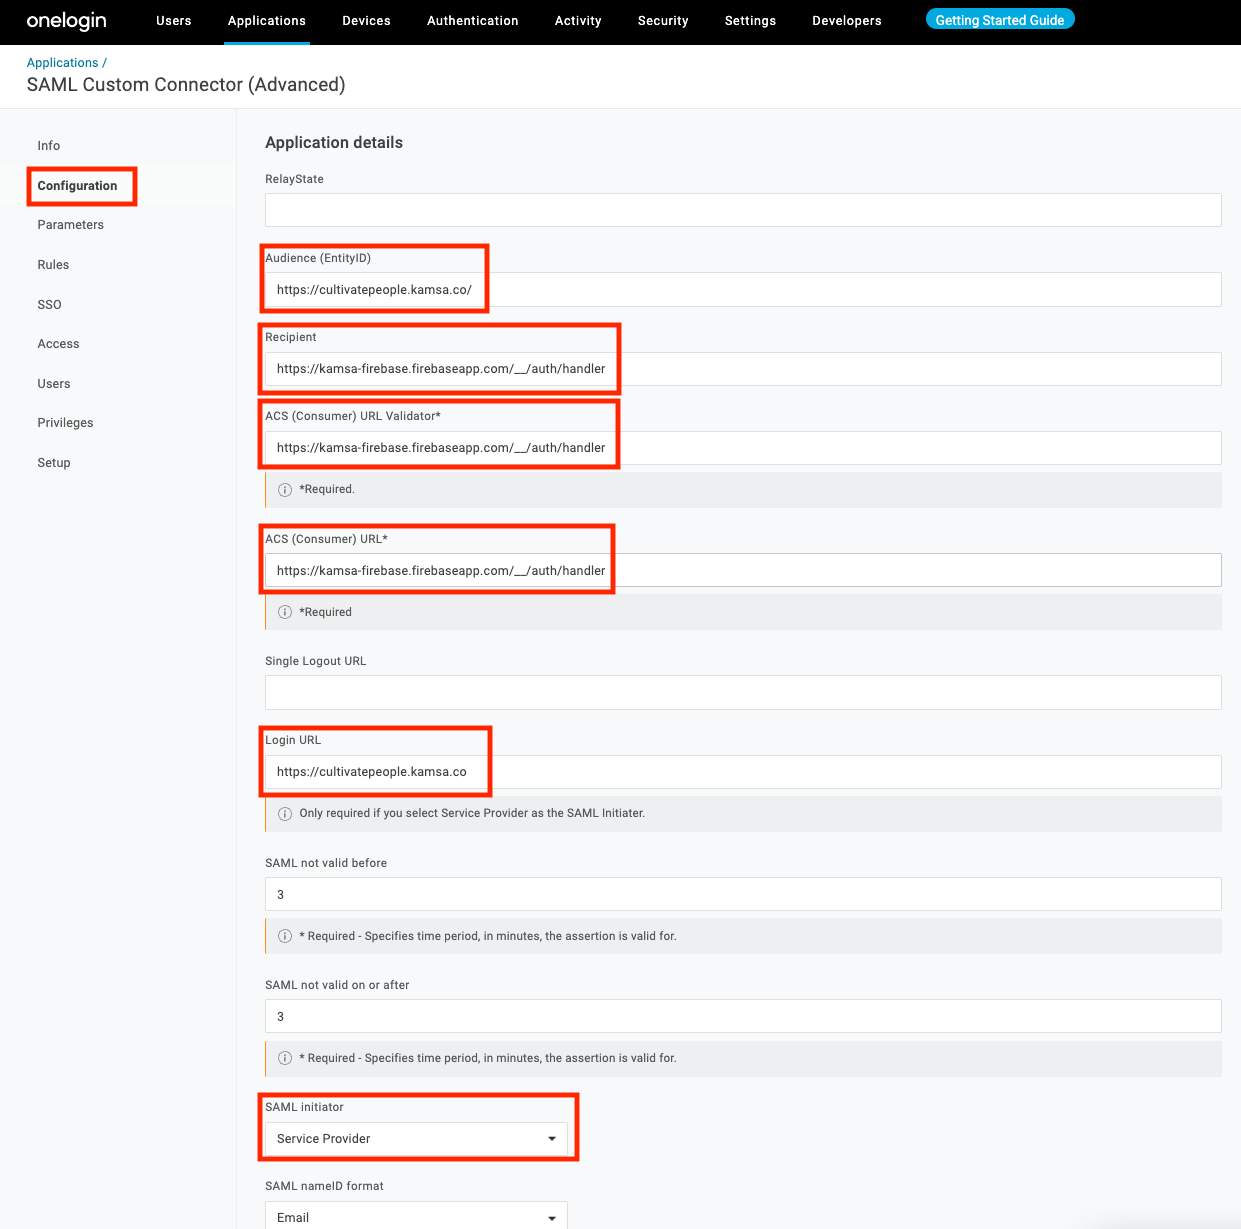Screen dimensions: 1241x1229
Task: Open the Authentication menu
Action: click(473, 21)
